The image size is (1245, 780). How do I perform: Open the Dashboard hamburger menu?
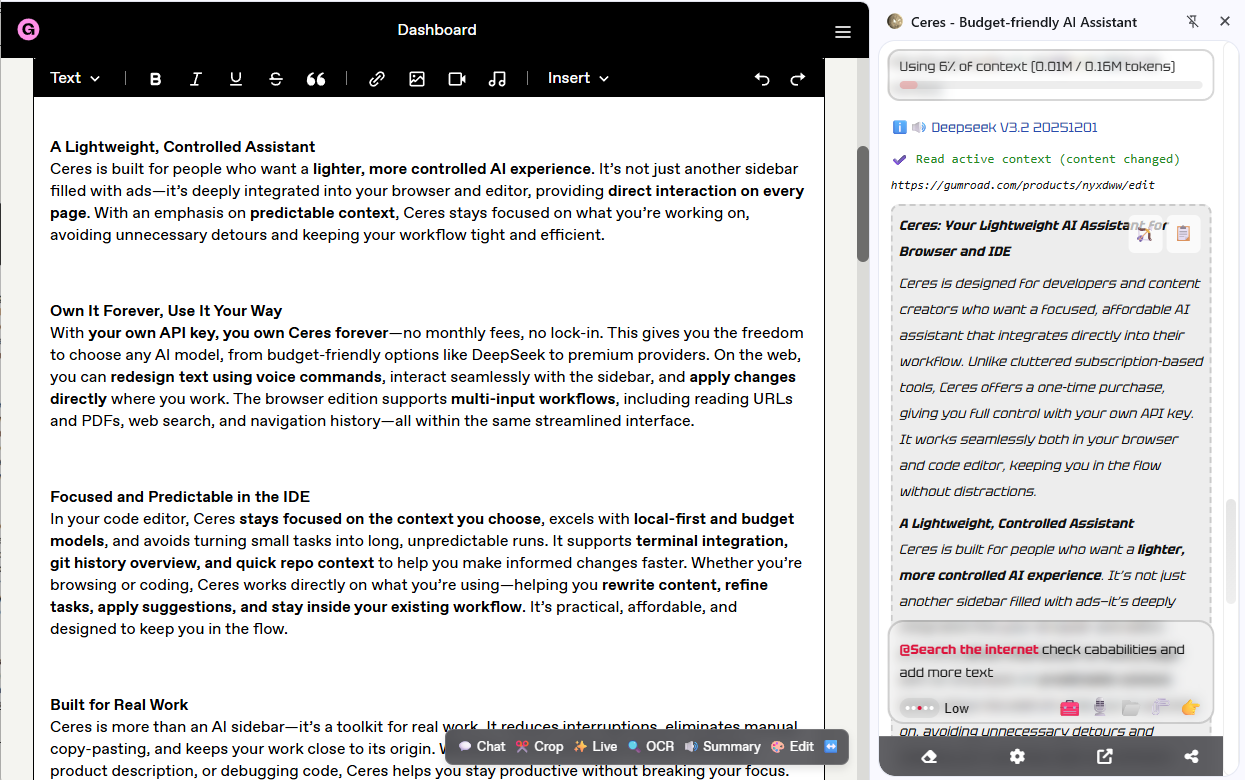pos(843,30)
